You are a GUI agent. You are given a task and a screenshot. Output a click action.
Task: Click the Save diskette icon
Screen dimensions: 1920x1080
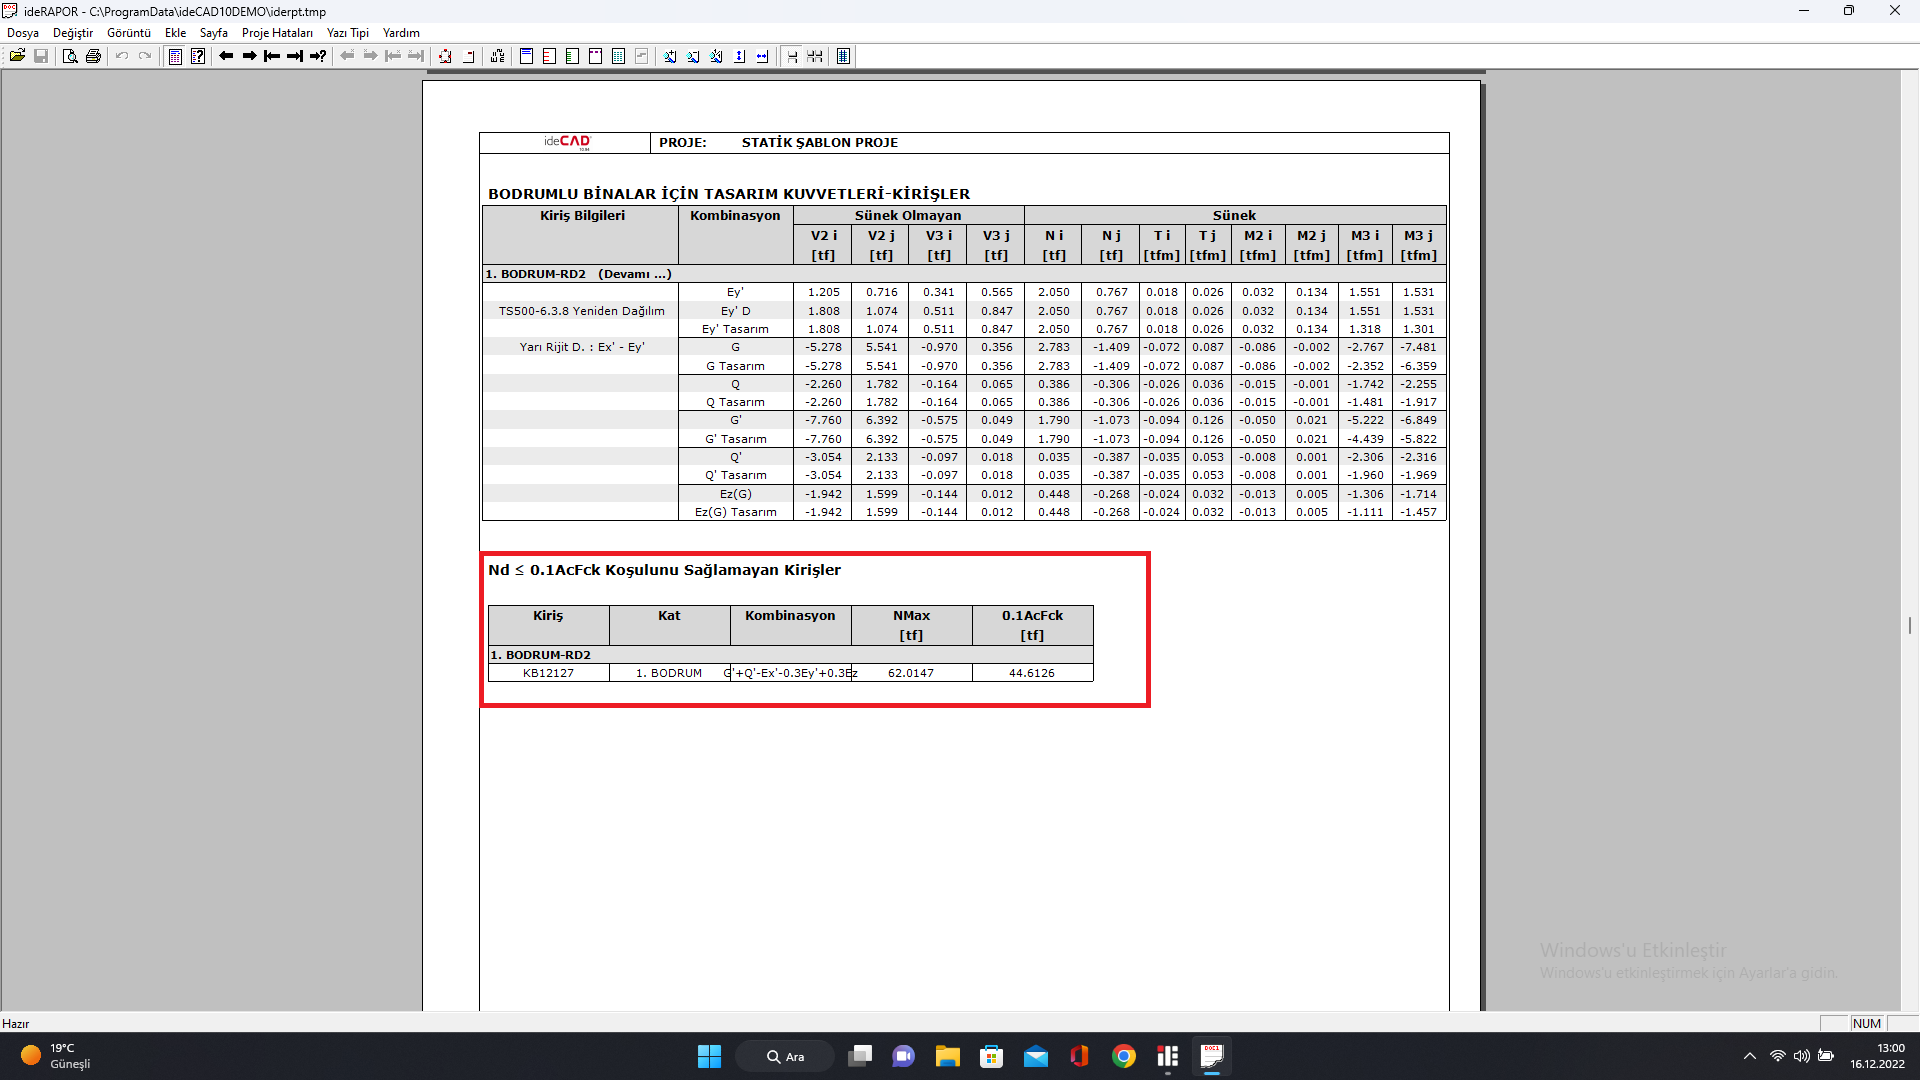(x=41, y=56)
